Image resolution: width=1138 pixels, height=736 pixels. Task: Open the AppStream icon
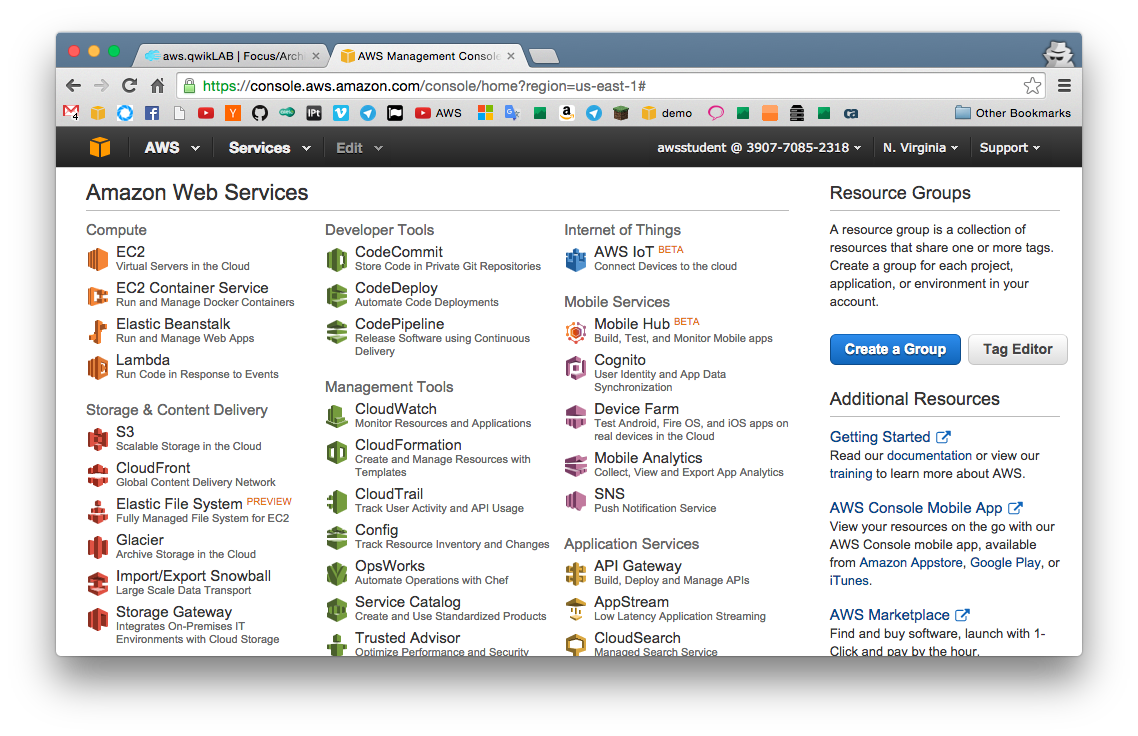(x=576, y=609)
